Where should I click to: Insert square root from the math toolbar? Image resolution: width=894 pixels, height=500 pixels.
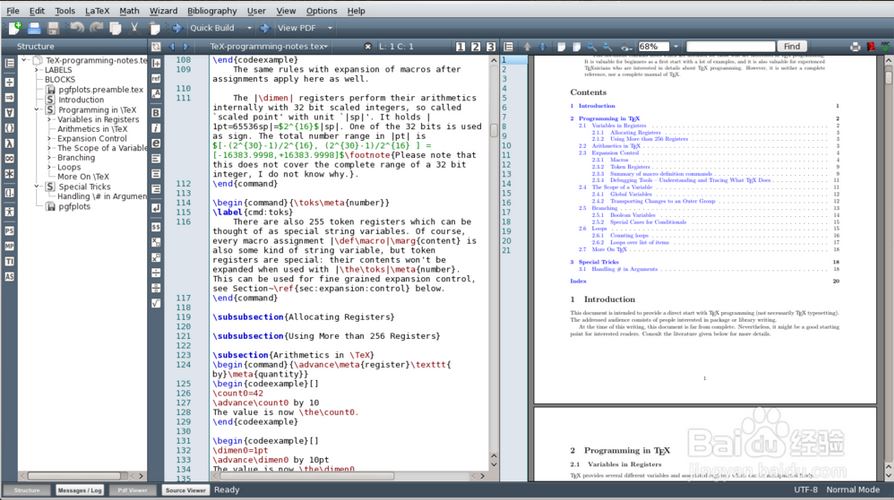[156, 302]
